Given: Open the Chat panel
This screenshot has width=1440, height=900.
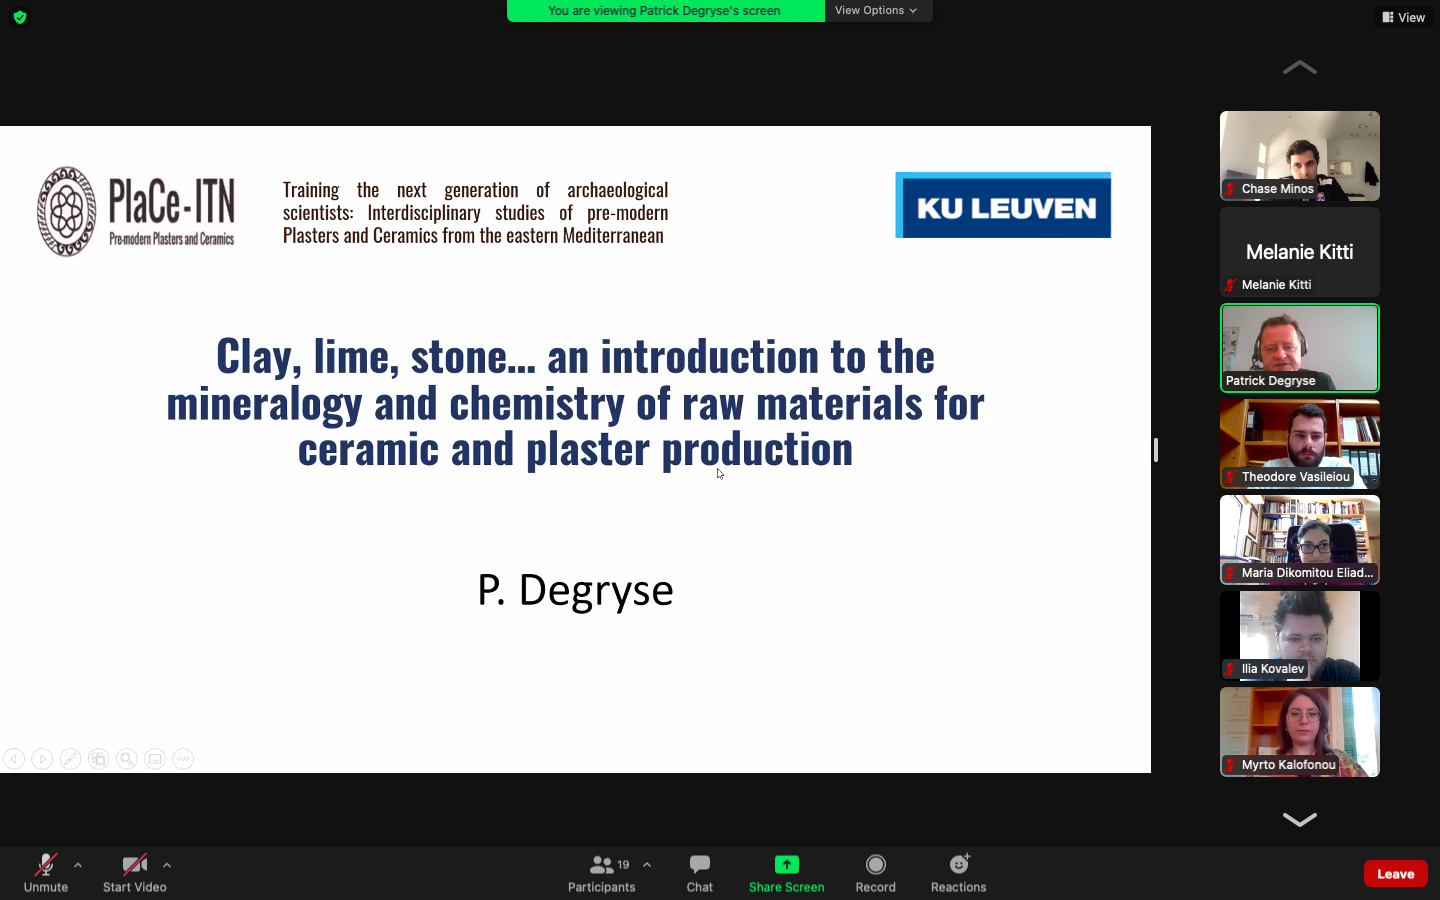Looking at the screenshot, I should tap(700, 873).
